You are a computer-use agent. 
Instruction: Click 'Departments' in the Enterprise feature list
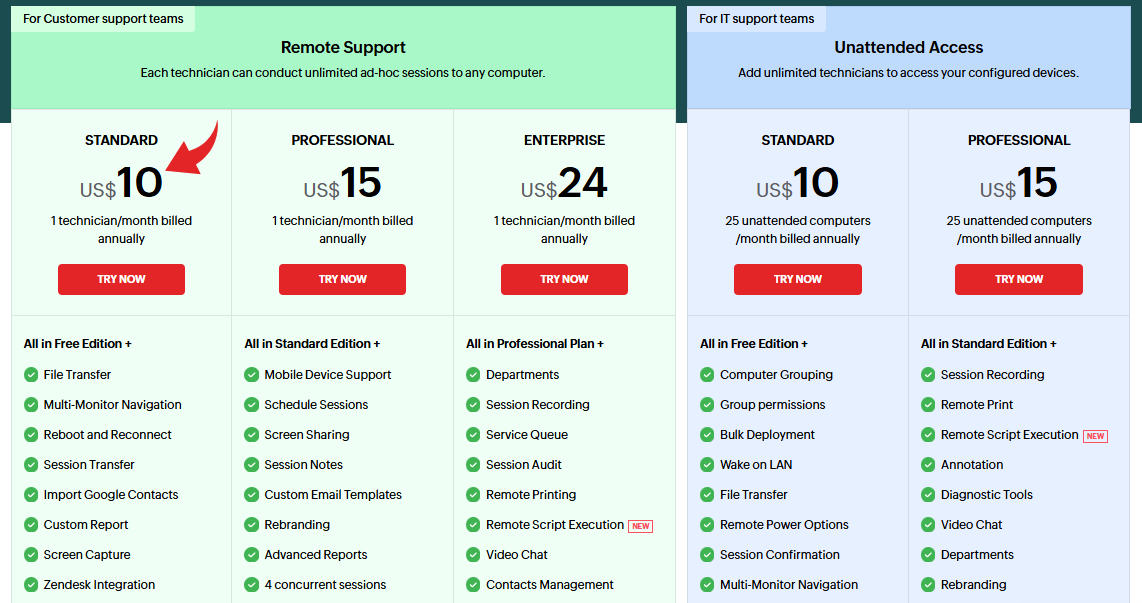tap(522, 375)
